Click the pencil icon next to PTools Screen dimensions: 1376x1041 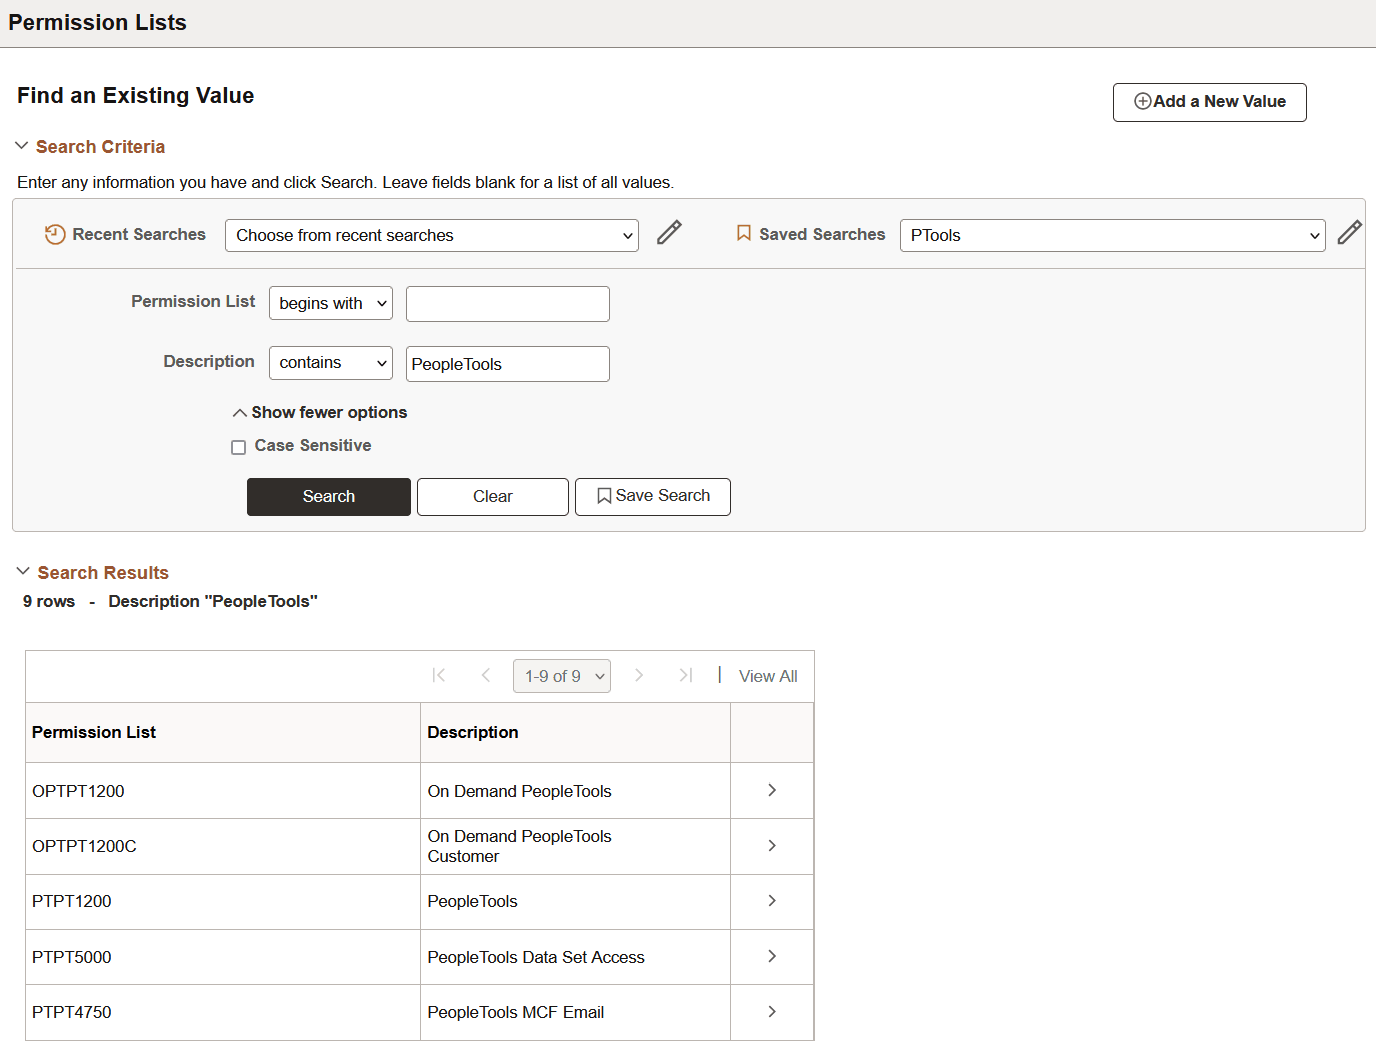1350,232
